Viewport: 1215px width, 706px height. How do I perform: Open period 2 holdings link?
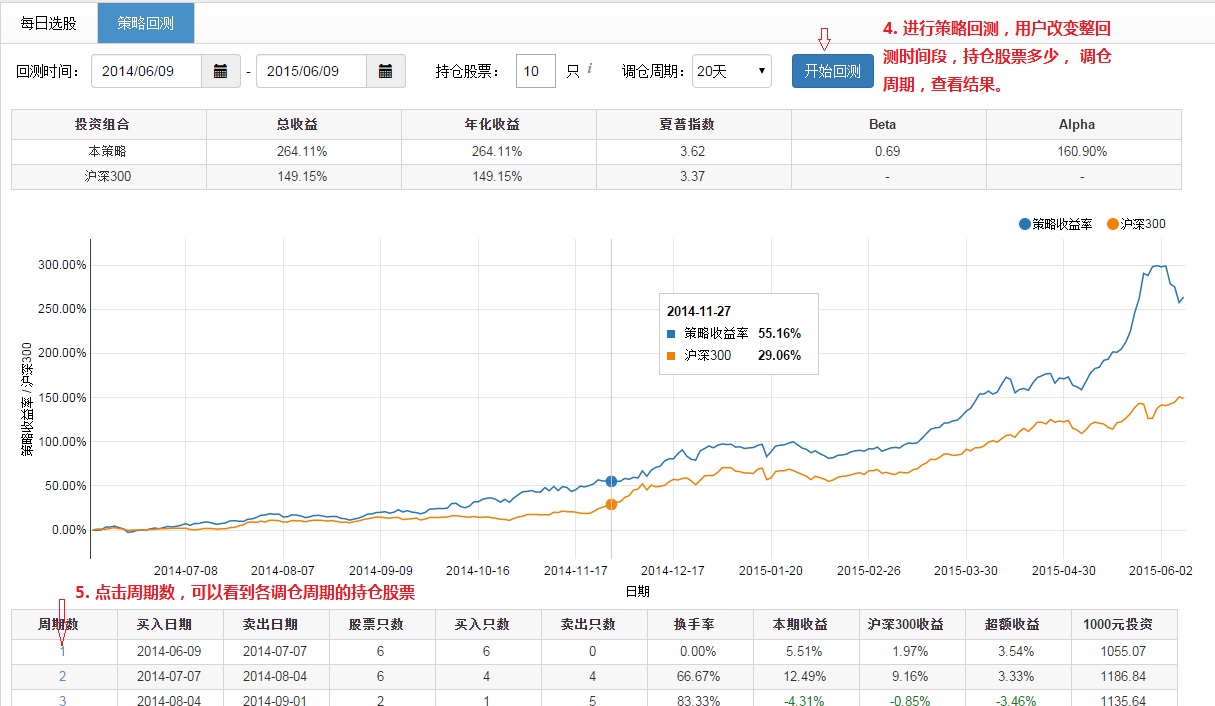[x=62, y=676]
